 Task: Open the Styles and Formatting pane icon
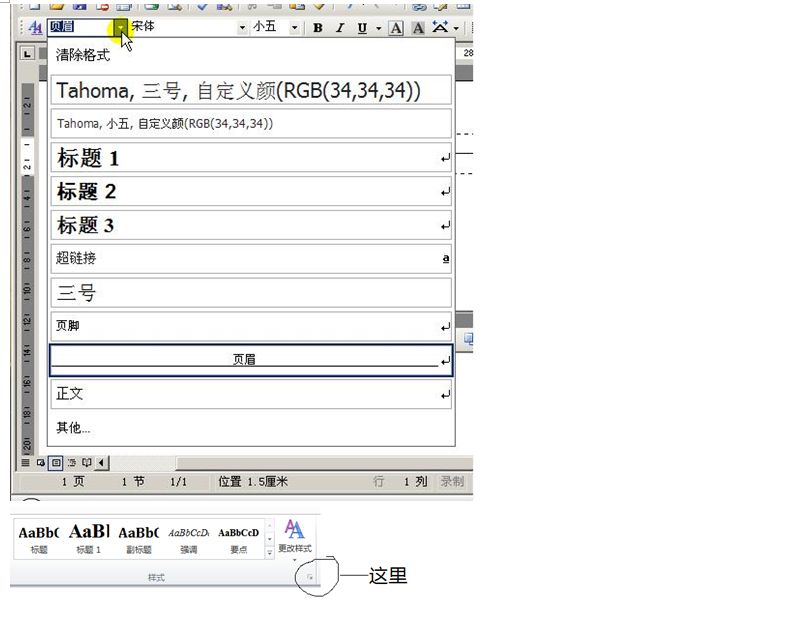click(35, 28)
